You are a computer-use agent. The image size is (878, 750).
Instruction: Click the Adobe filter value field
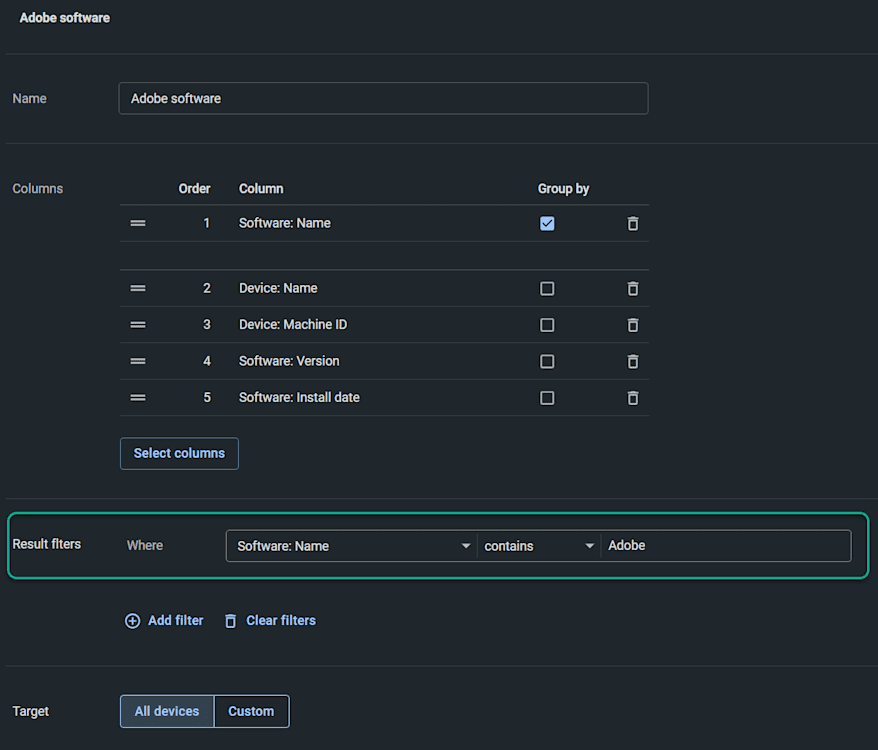(726, 546)
